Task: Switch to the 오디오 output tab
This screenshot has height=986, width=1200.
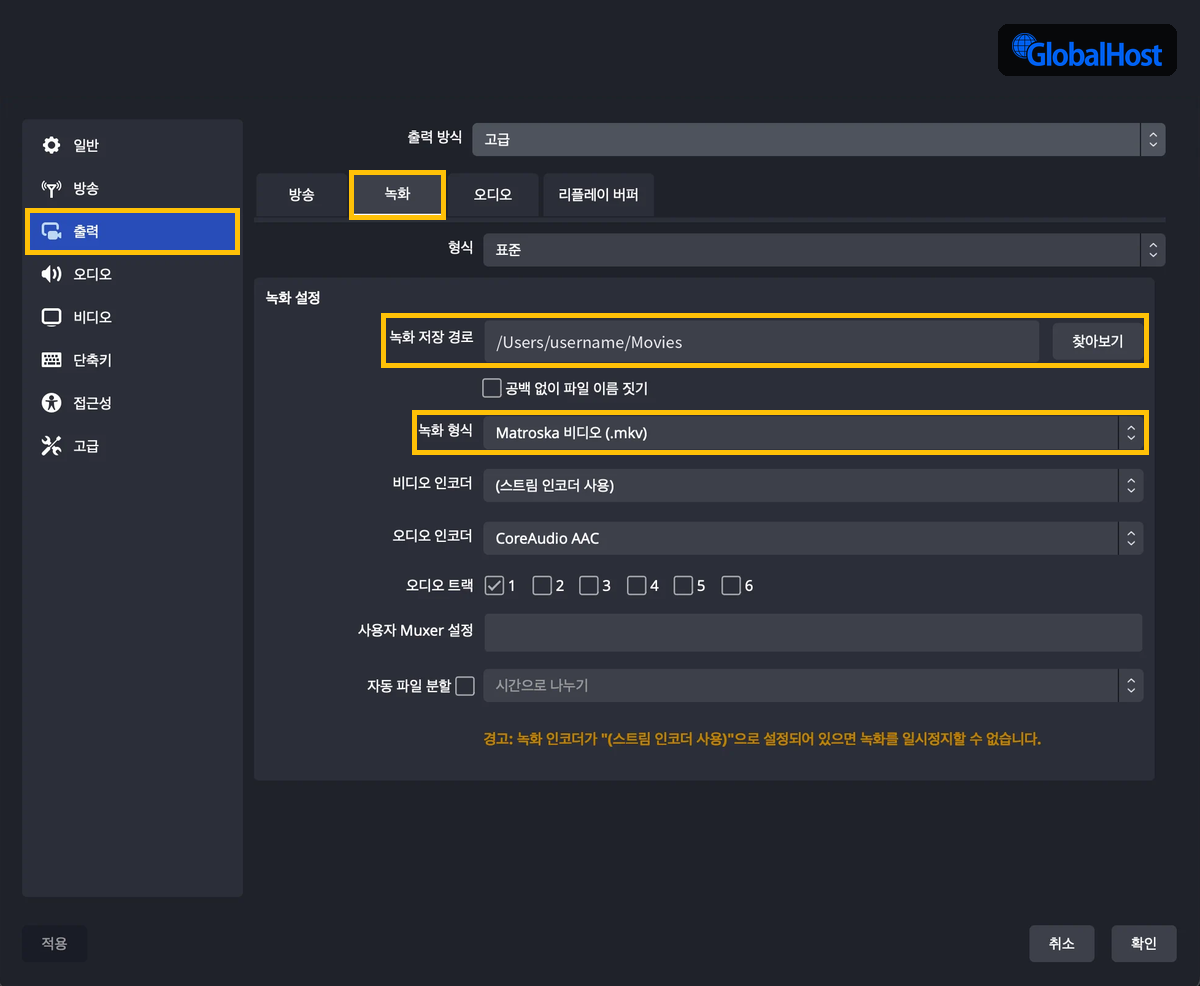Action: pos(493,195)
